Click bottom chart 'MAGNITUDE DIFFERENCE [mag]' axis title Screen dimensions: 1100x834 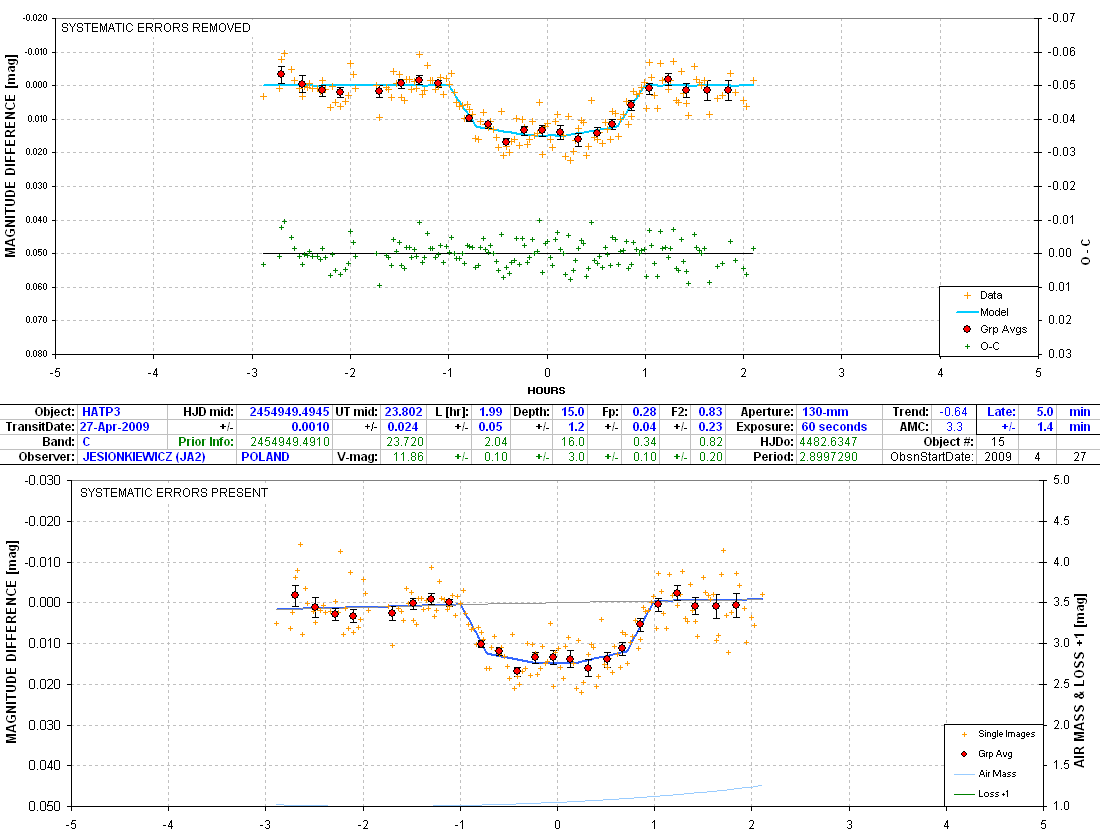(x=11, y=642)
